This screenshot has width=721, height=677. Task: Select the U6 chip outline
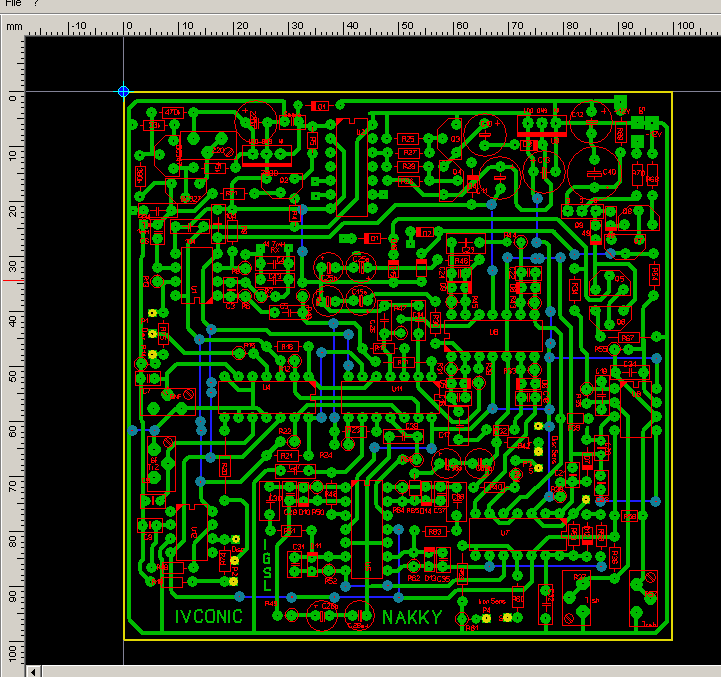[x=493, y=336]
